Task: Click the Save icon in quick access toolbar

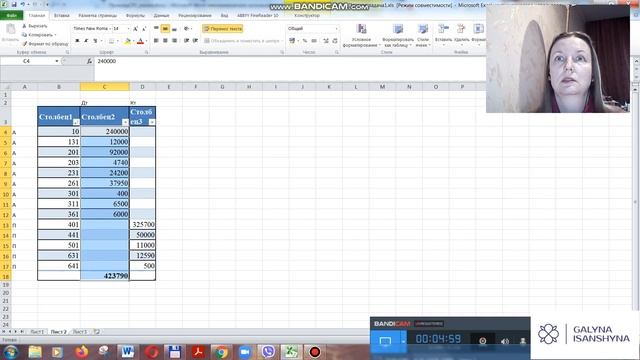Action: [x=14, y=4]
